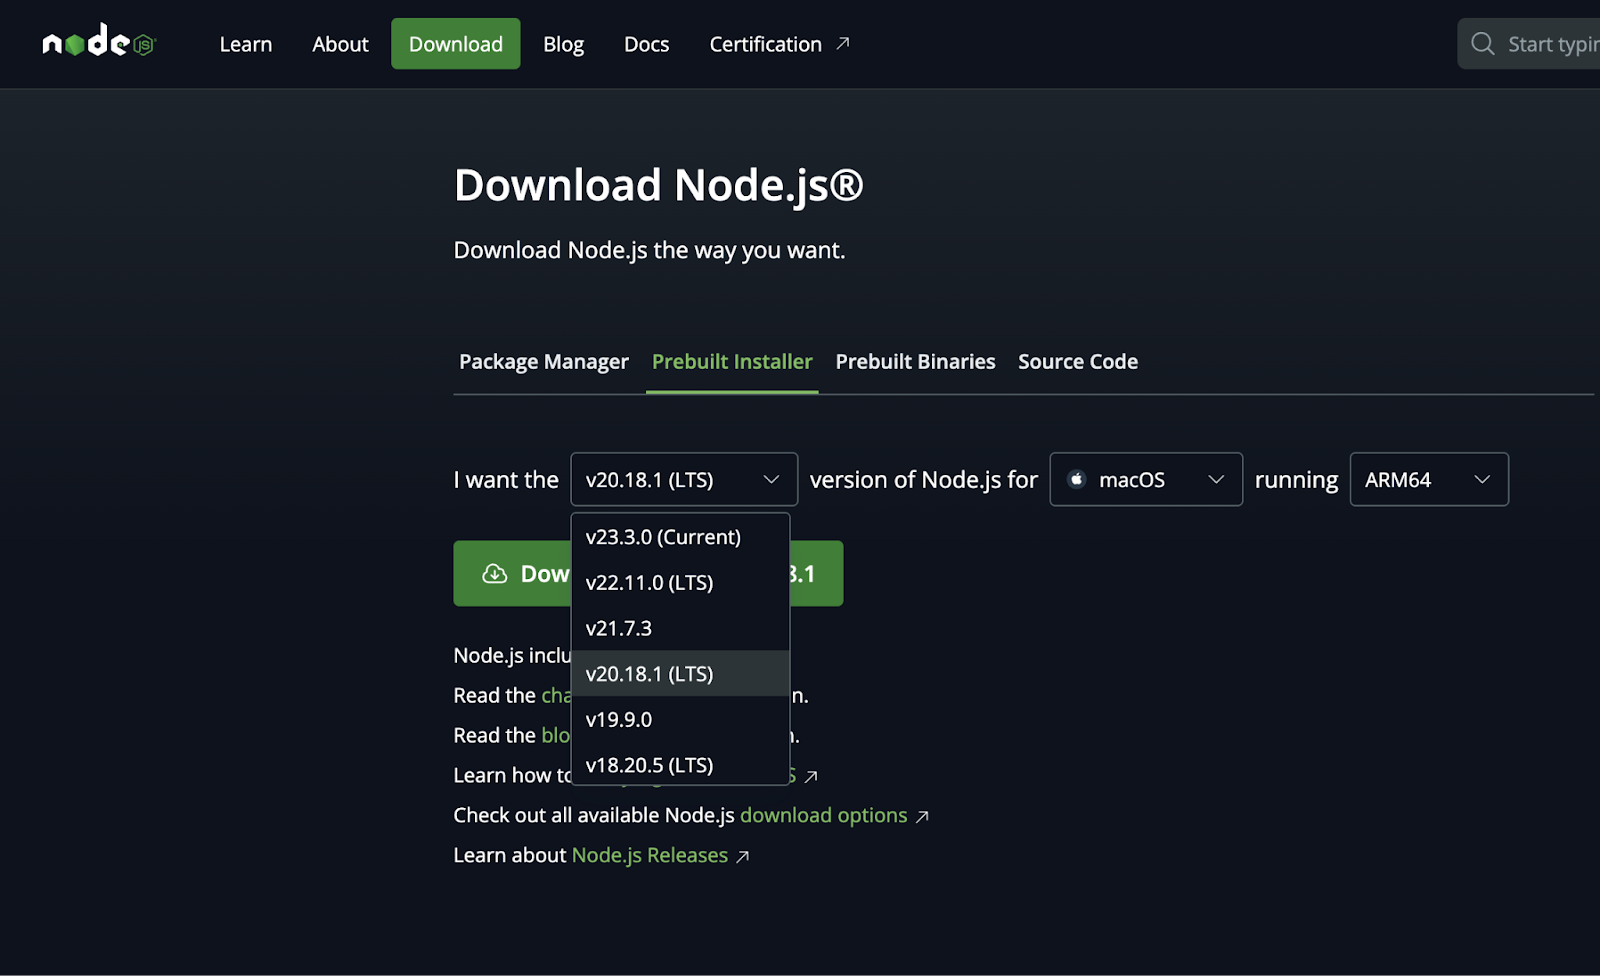The image size is (1600, 976).
Task: Choose v21.7.3 from the list
Action: (680, 629)
